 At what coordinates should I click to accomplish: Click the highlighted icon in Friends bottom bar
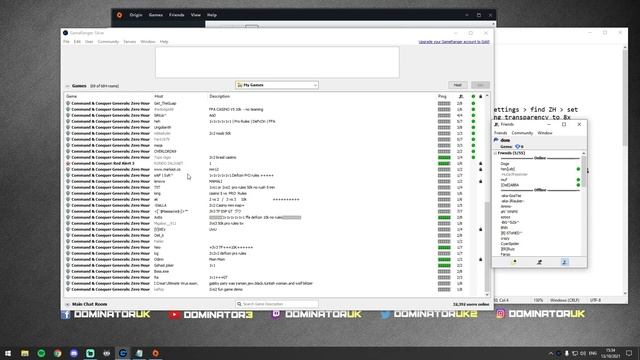pos(564,262)
